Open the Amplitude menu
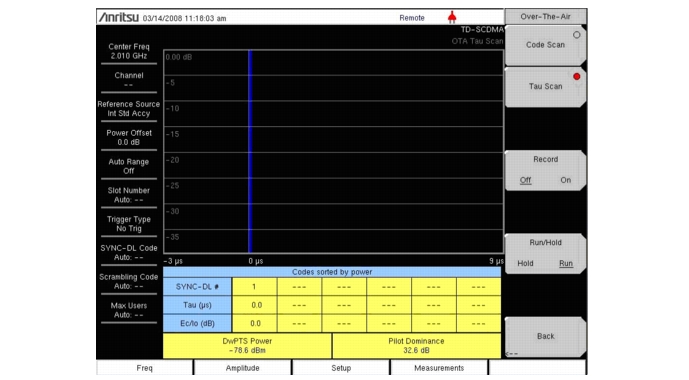Viewport: 689px width, 380px height. click(x=243, y=368)
